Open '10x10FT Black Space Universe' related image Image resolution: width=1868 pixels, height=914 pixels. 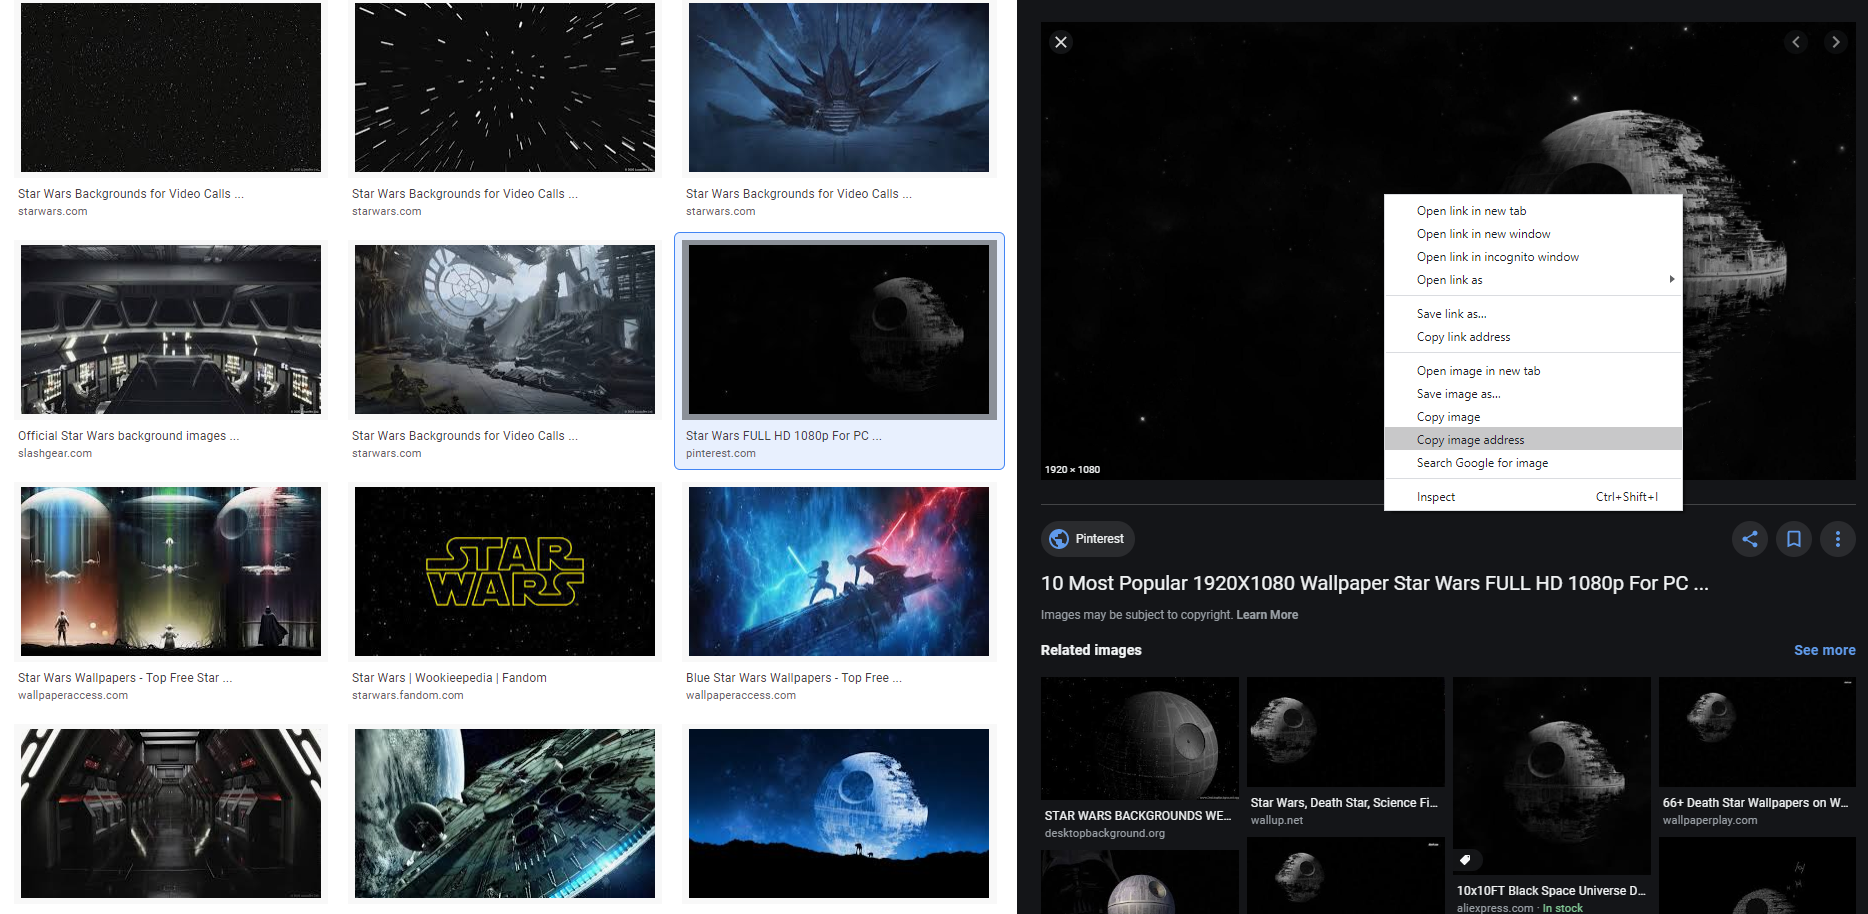tap(1552, 776)
